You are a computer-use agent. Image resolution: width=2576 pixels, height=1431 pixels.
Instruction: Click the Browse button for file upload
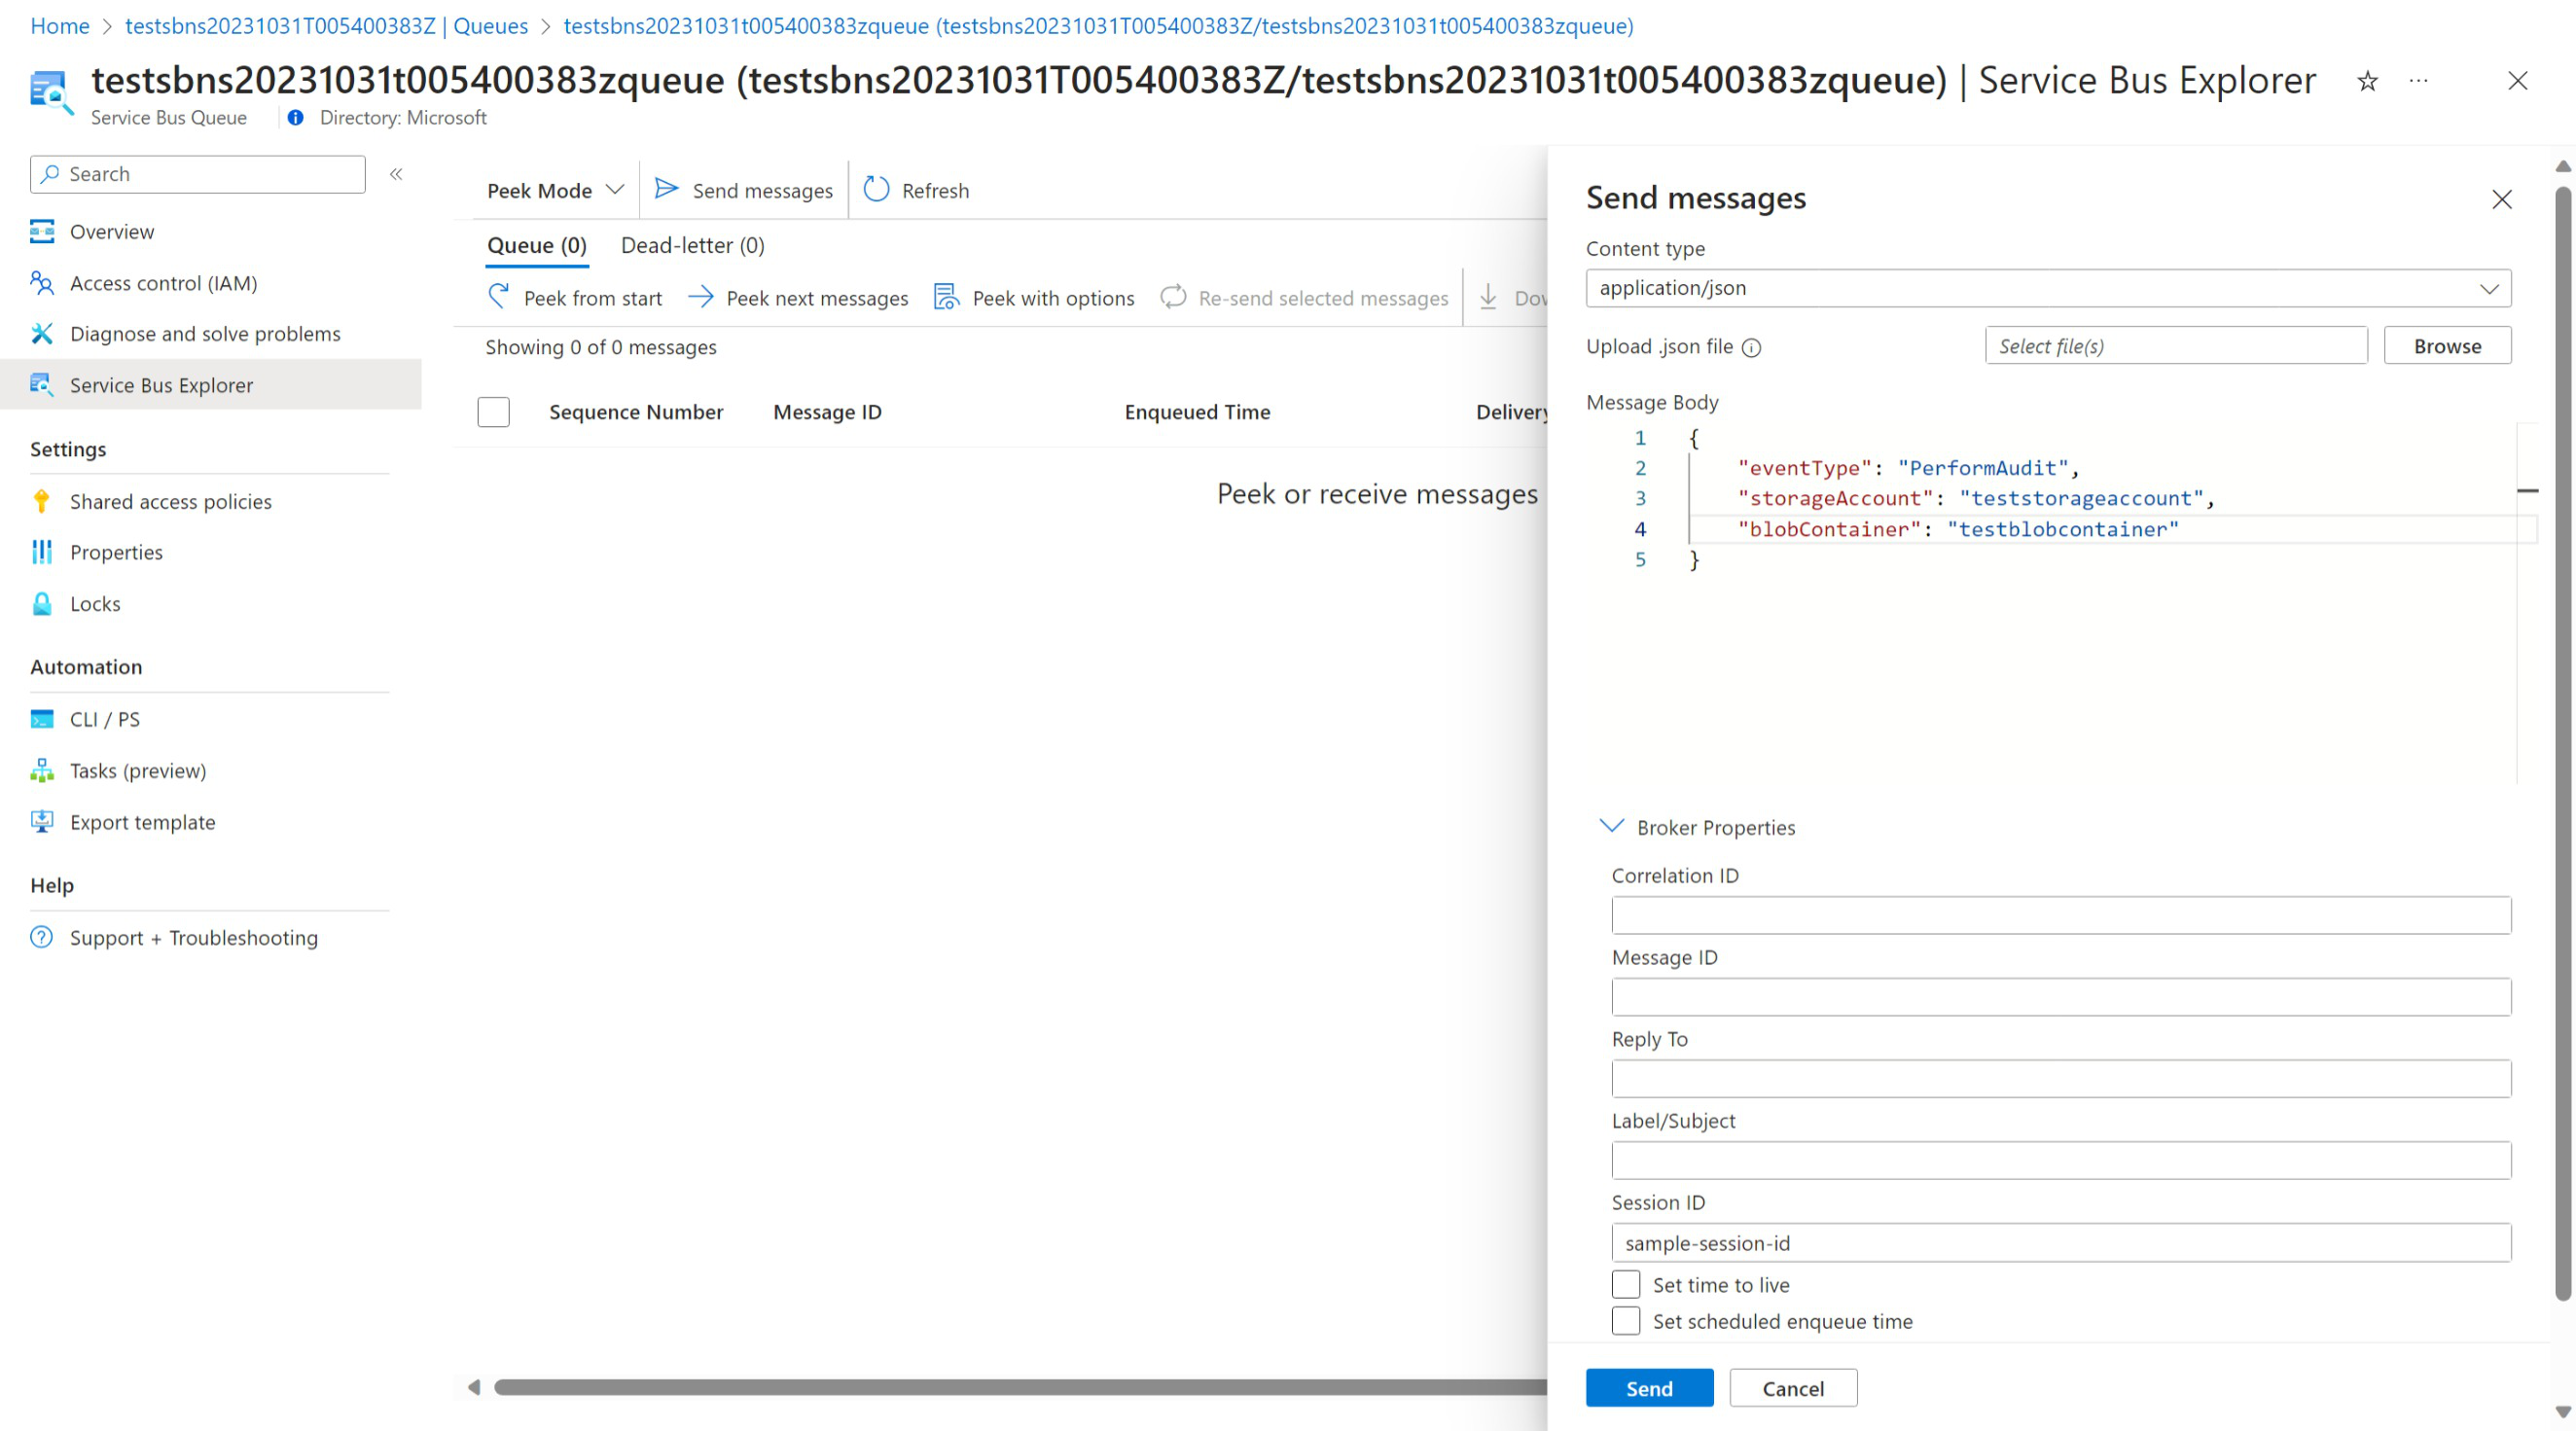(x=2448, y=345)
